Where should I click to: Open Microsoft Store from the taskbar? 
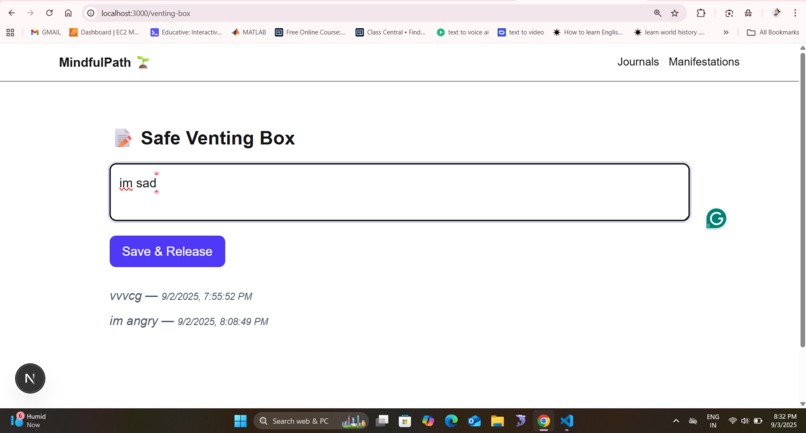click(405, 421)
